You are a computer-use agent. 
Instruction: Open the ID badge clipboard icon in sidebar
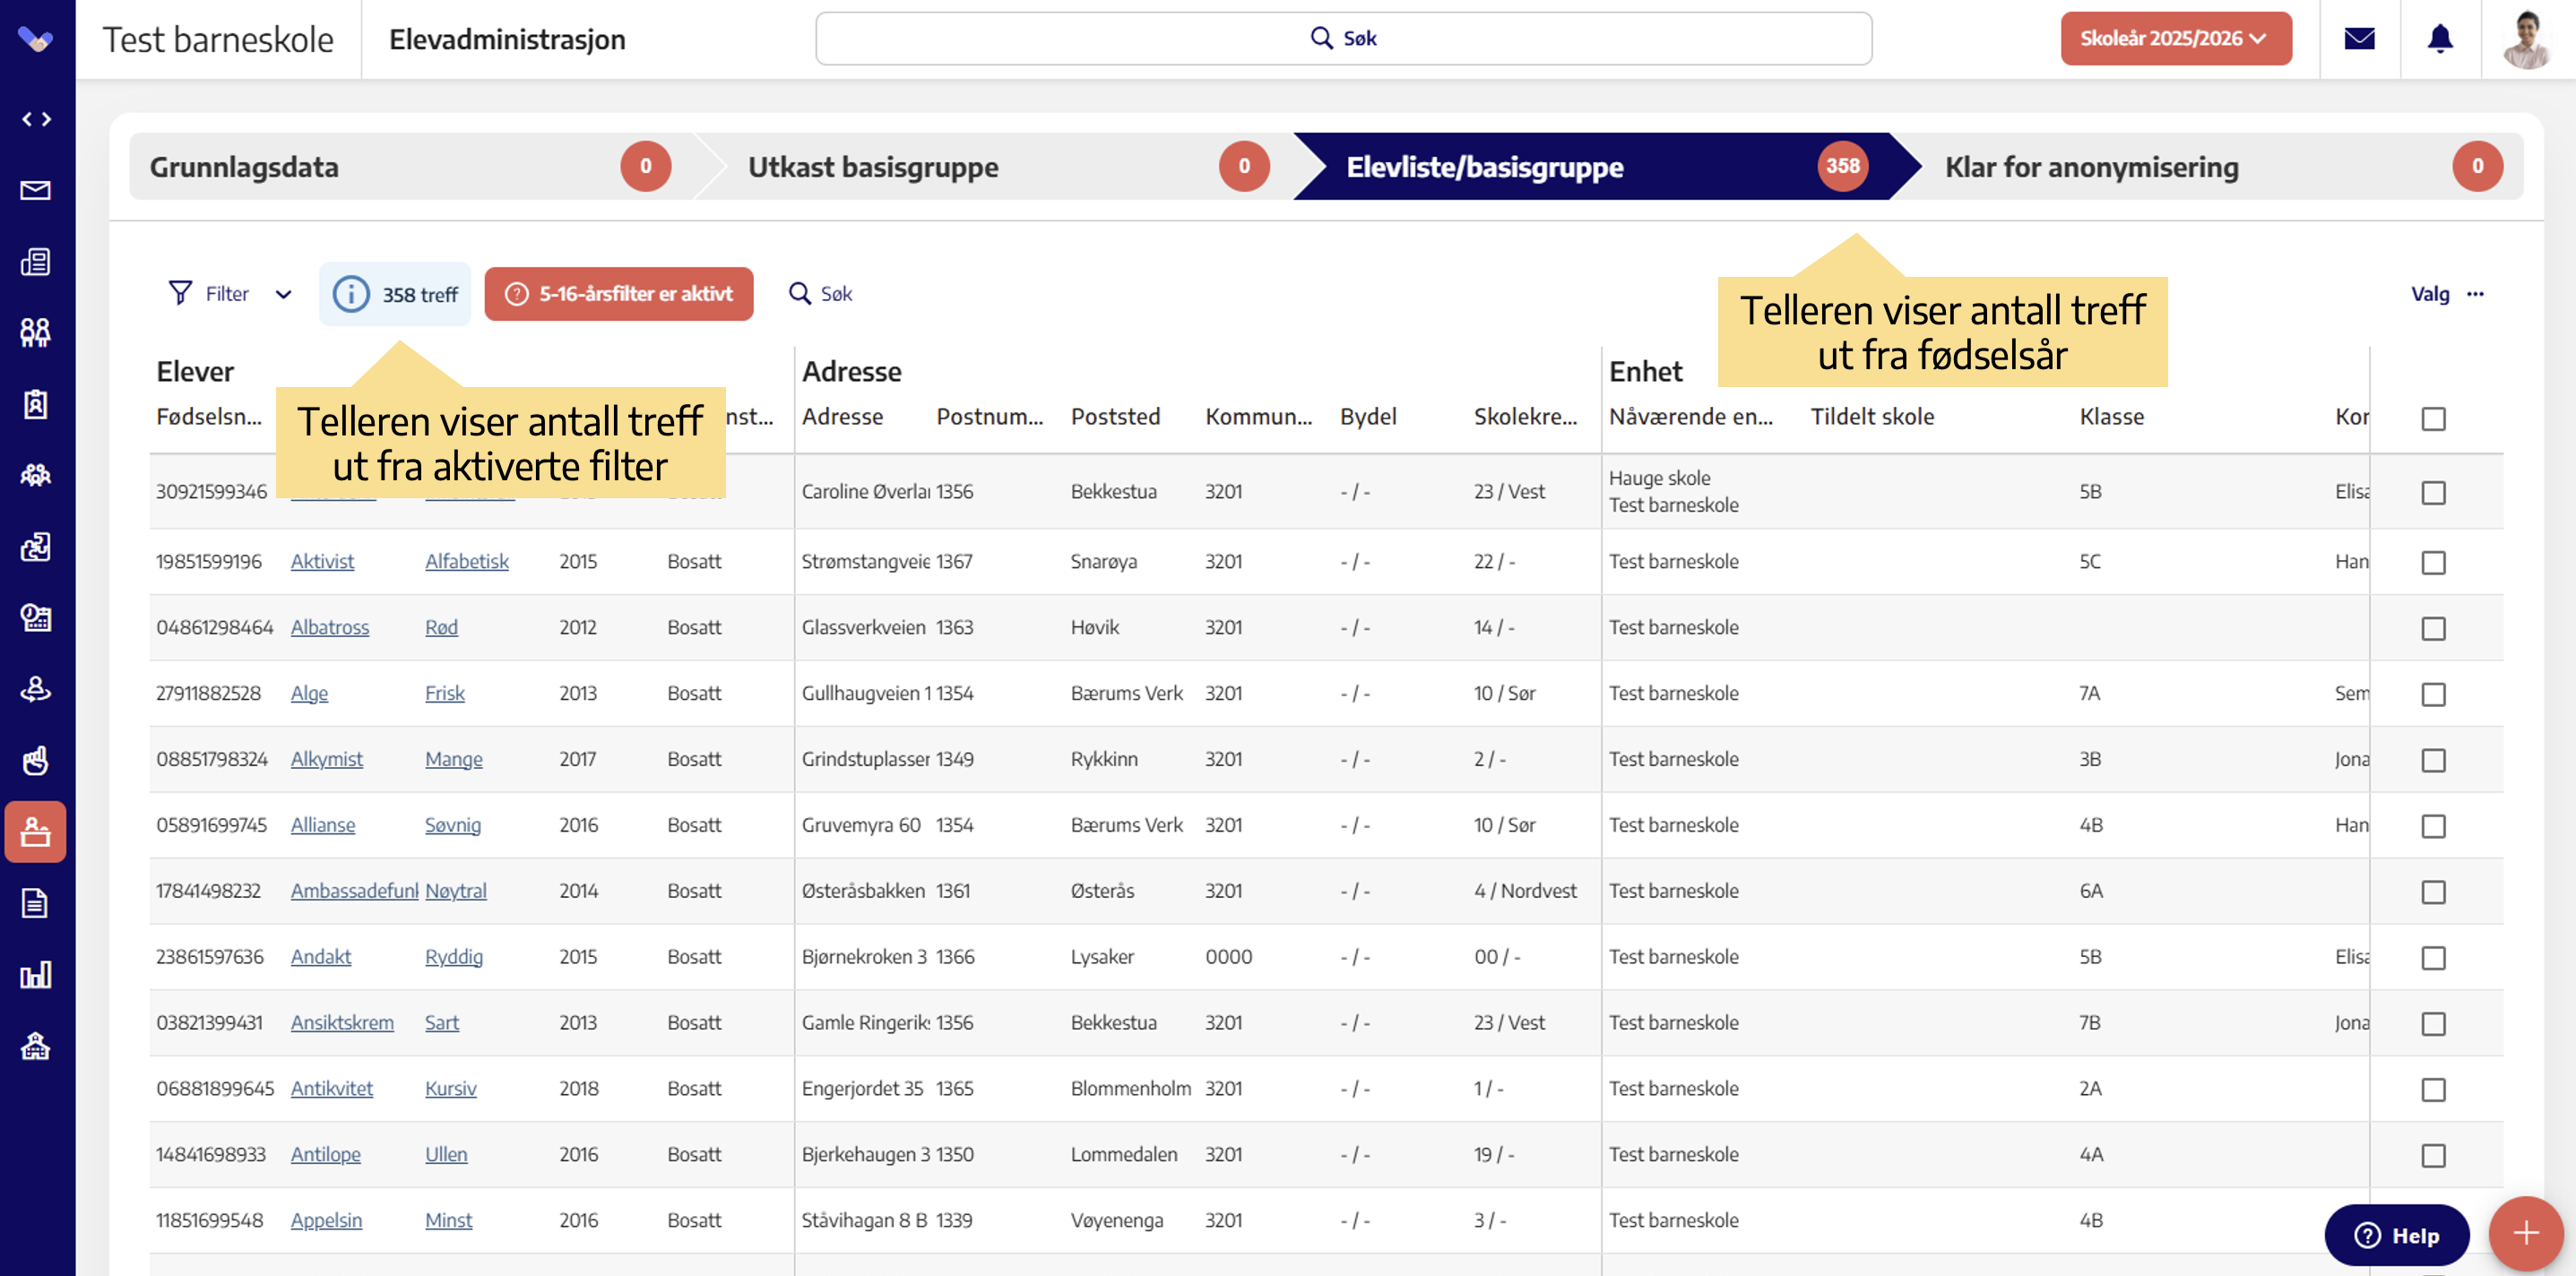(36, 404)
